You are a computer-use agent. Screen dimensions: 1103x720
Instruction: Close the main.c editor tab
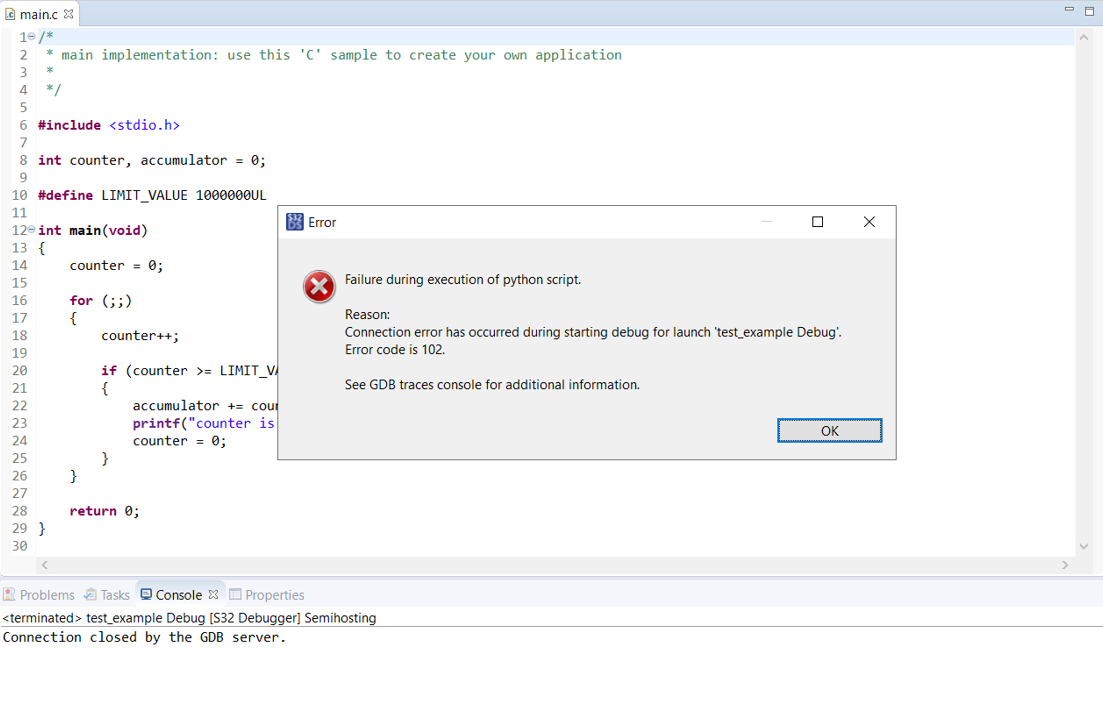(67, 15)
